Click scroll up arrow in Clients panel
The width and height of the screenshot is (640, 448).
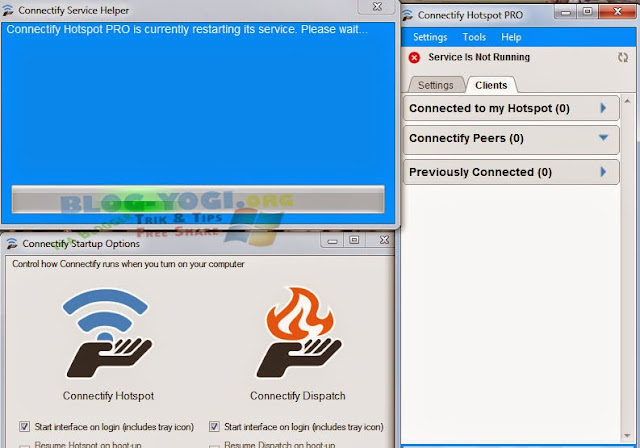(627, 100)
